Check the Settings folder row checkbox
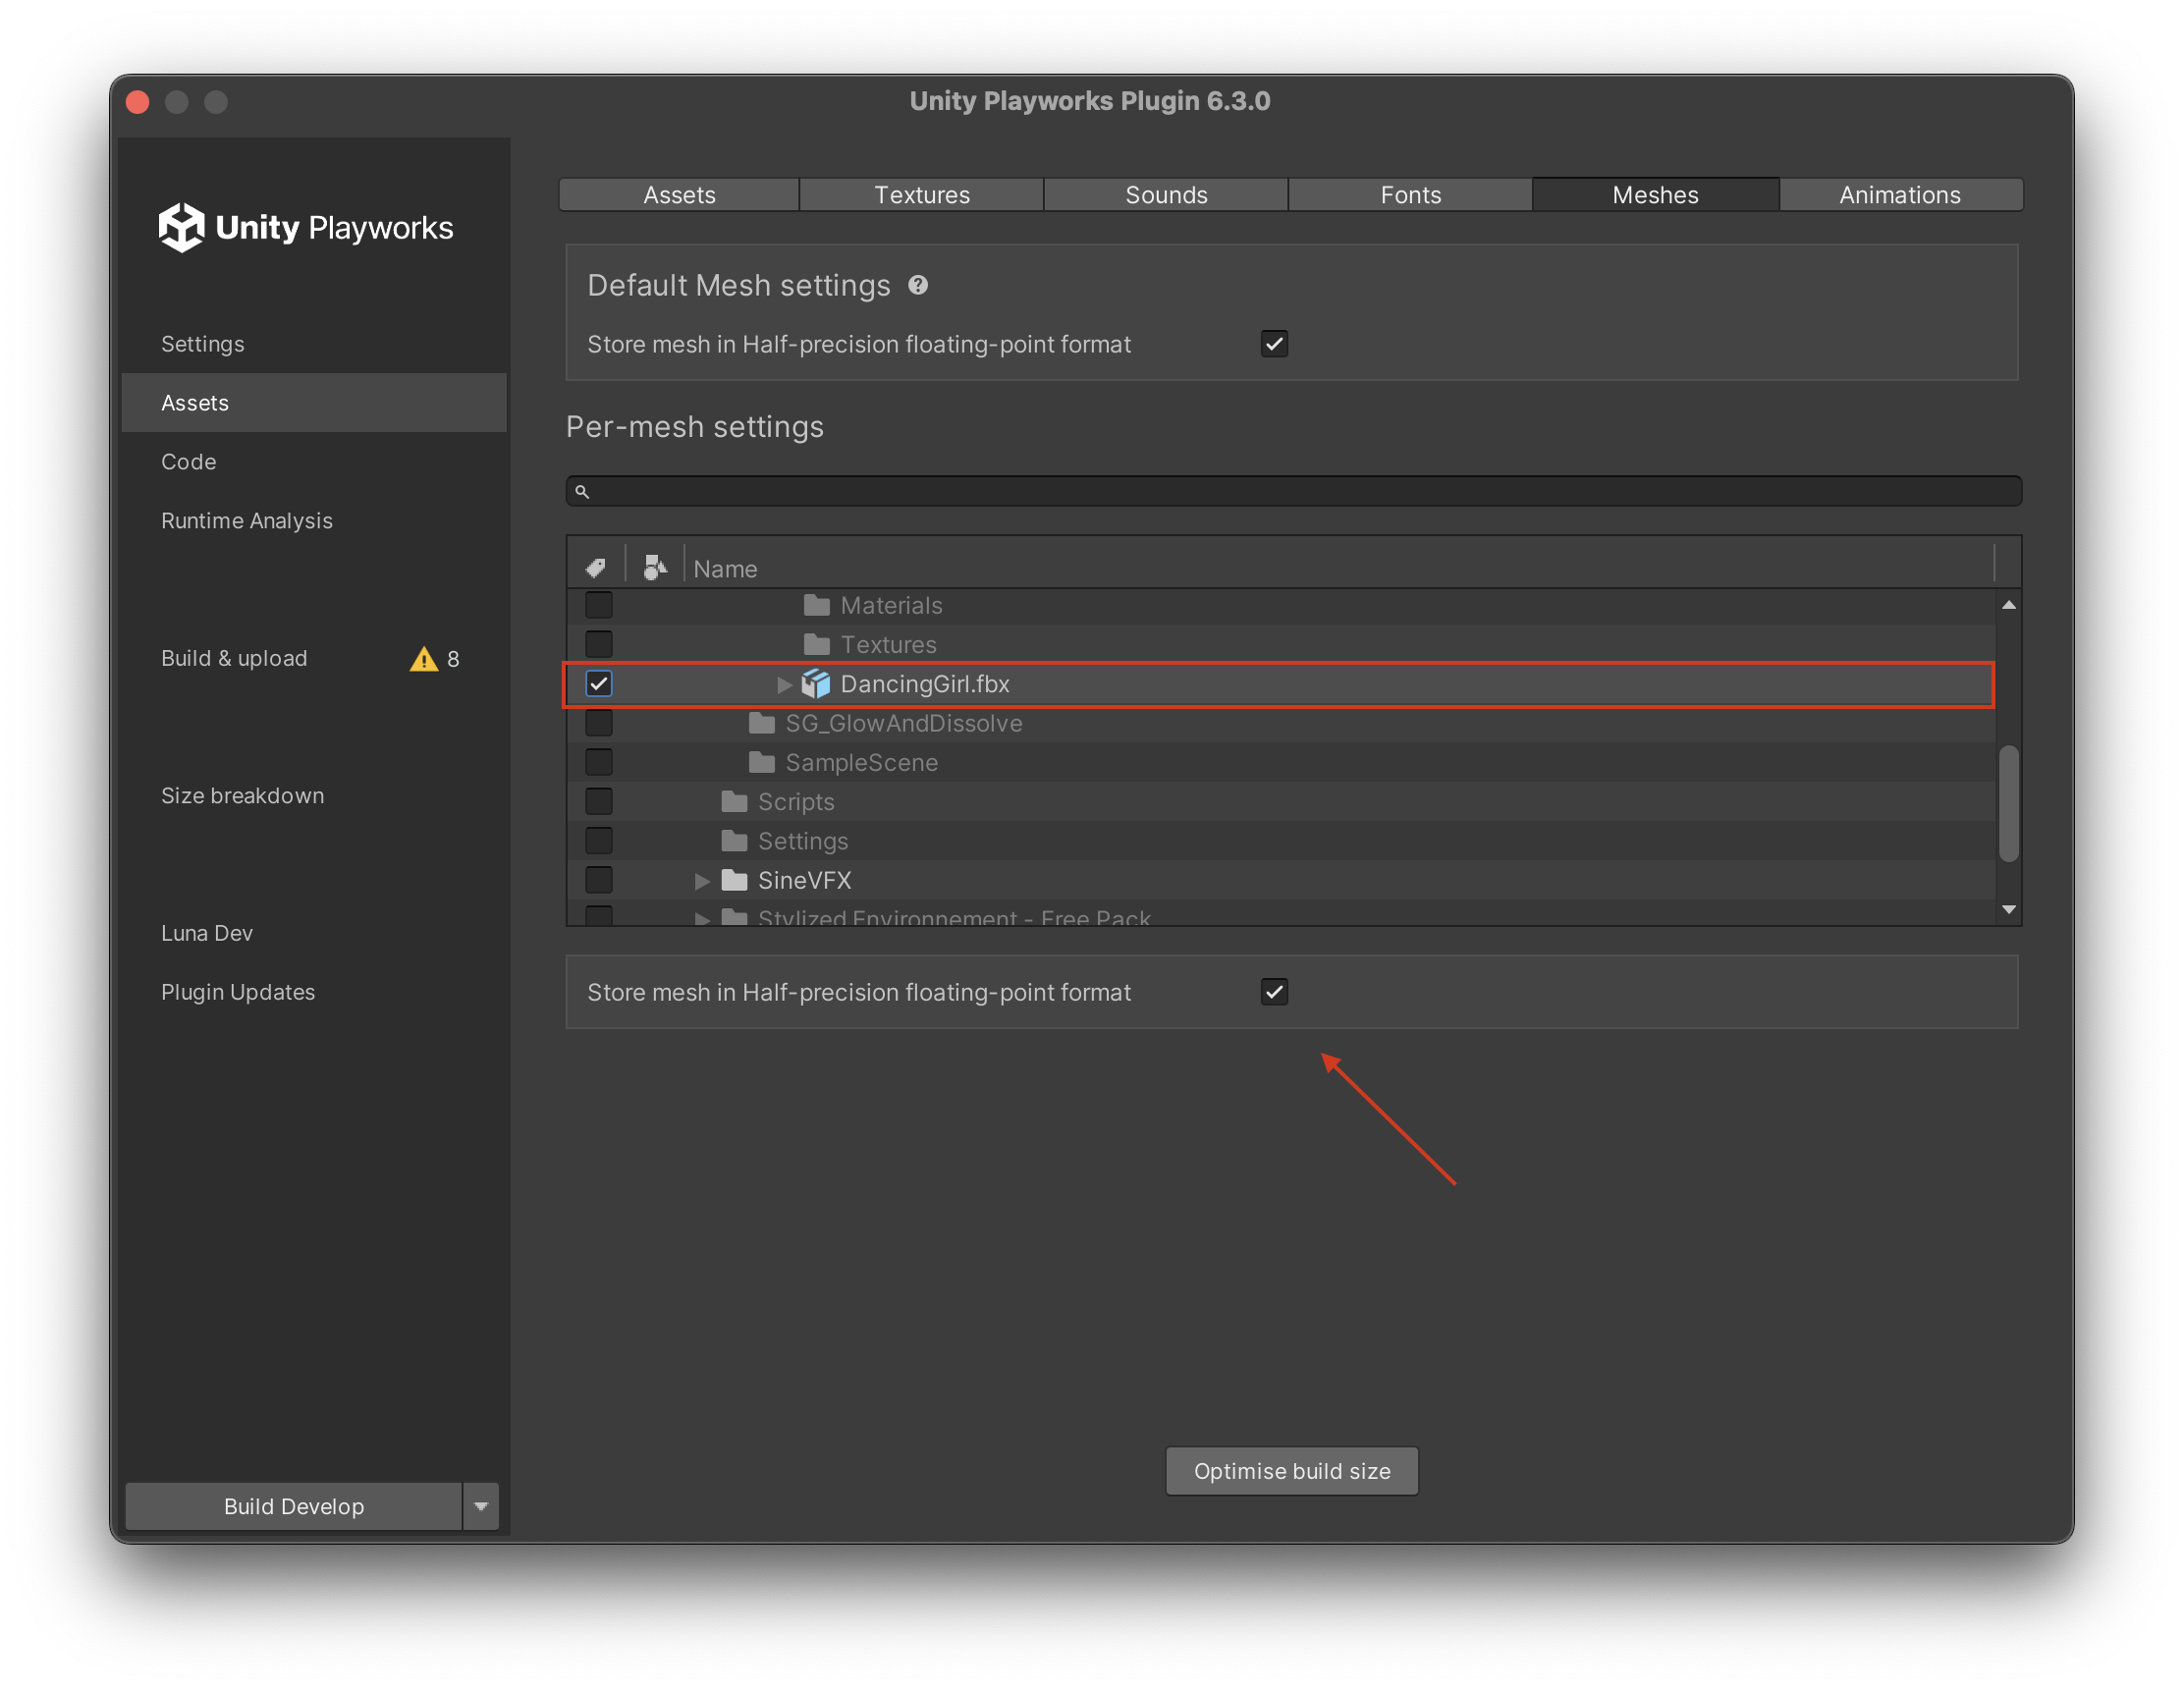The image size is (2184, 1689). pyautogui.click(x=599, y=841)
